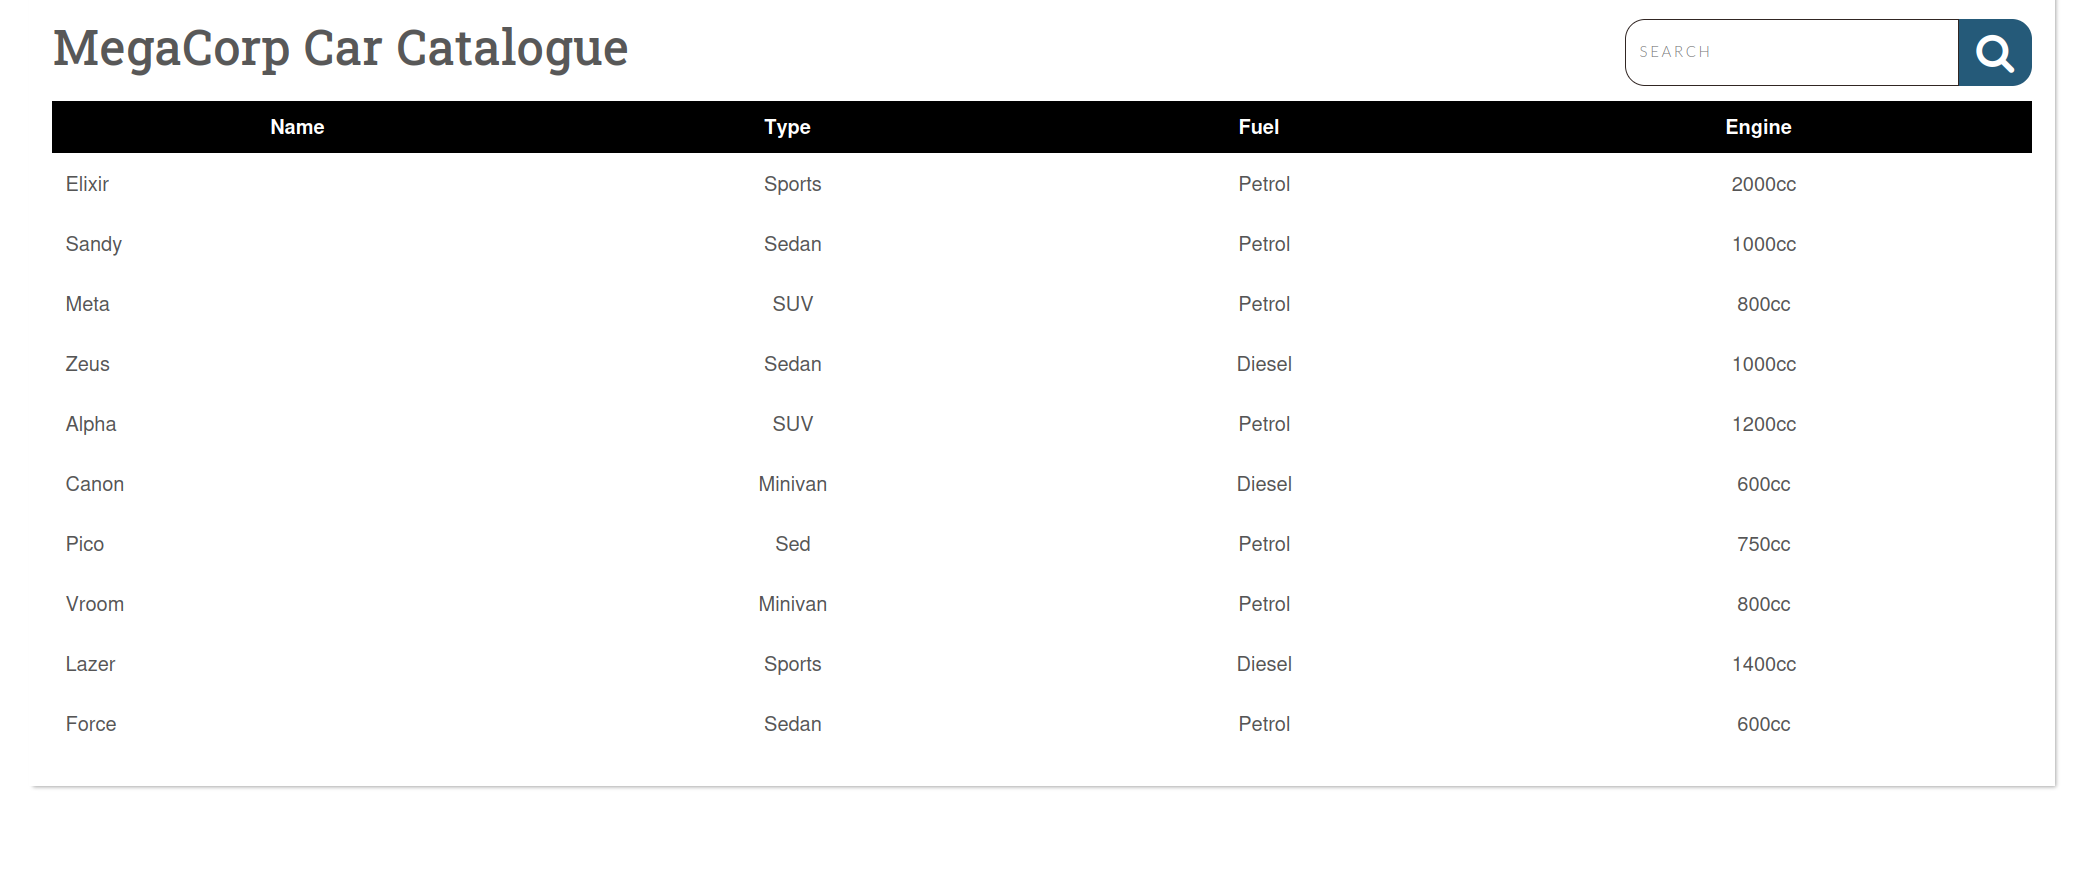This screenshot has height=876, width=2084.
Task: Select the Engine column header
Action: pos(1758,127)
